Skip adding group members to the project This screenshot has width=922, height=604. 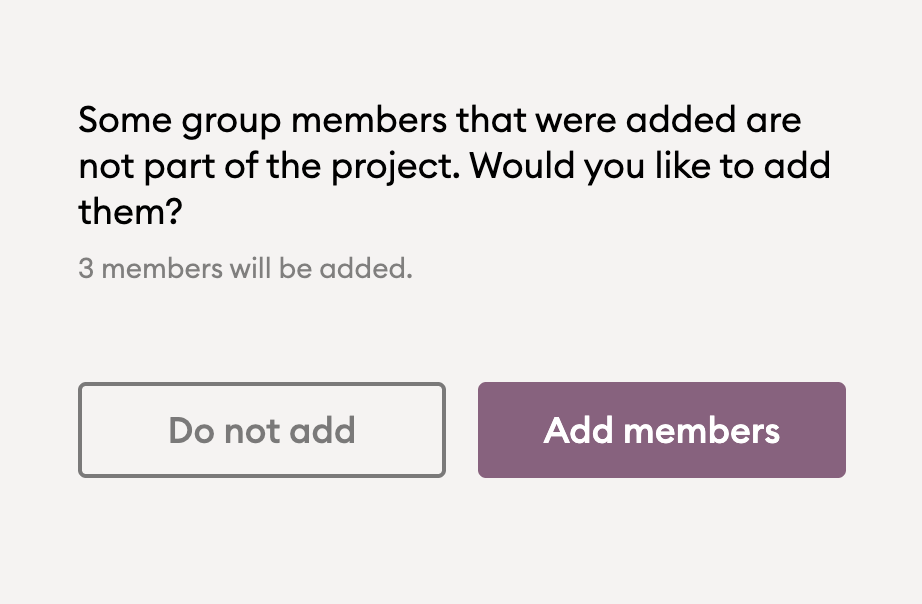click(261, 430)
